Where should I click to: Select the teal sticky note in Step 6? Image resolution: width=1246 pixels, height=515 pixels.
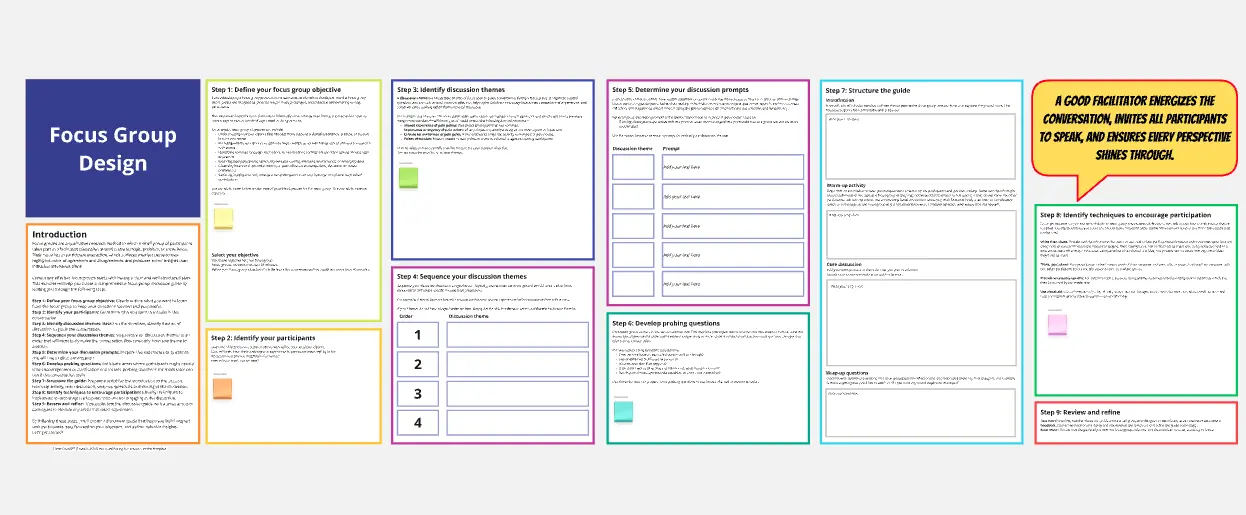623,409
